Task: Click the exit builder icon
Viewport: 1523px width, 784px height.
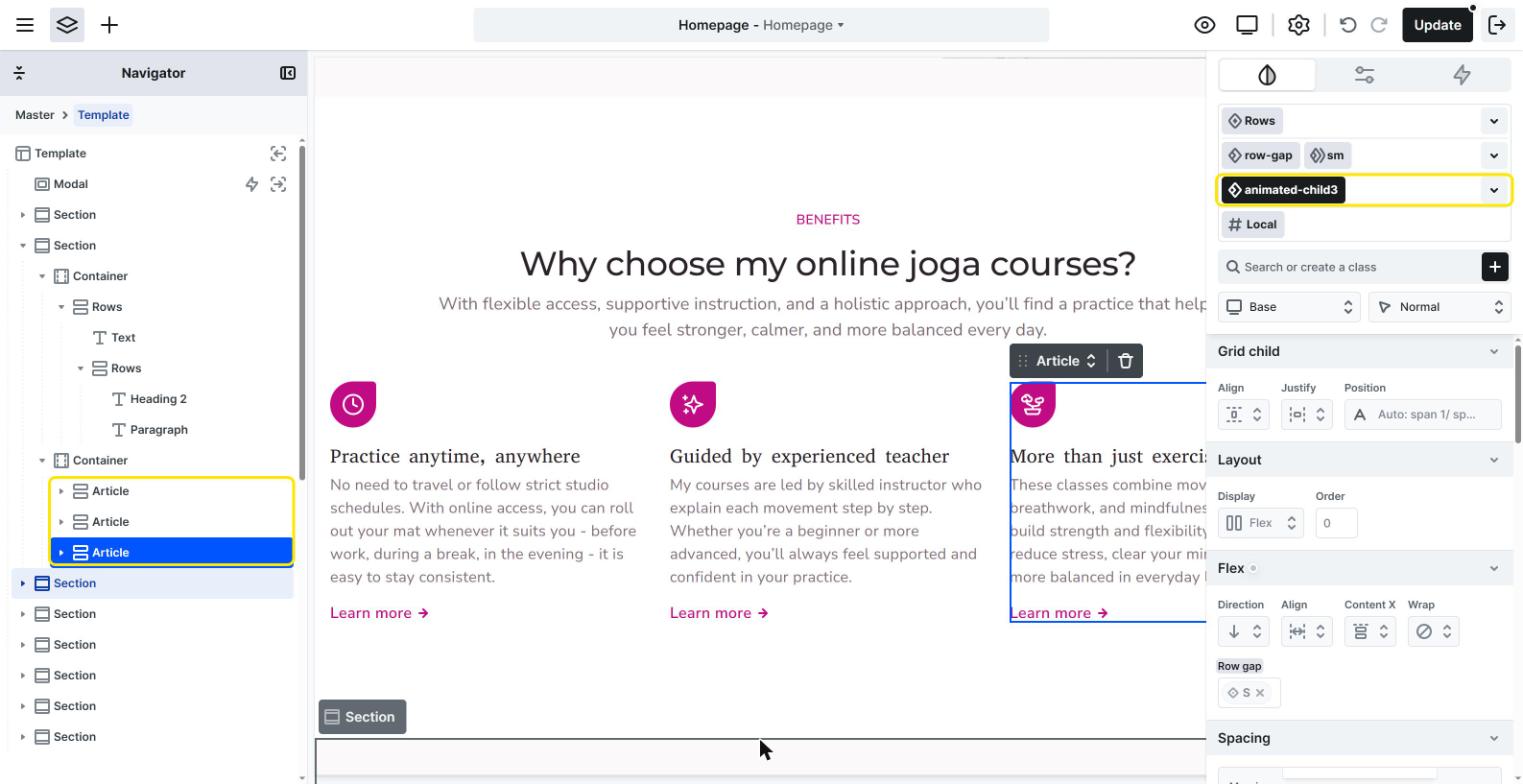Action: tap(1498, 25)
